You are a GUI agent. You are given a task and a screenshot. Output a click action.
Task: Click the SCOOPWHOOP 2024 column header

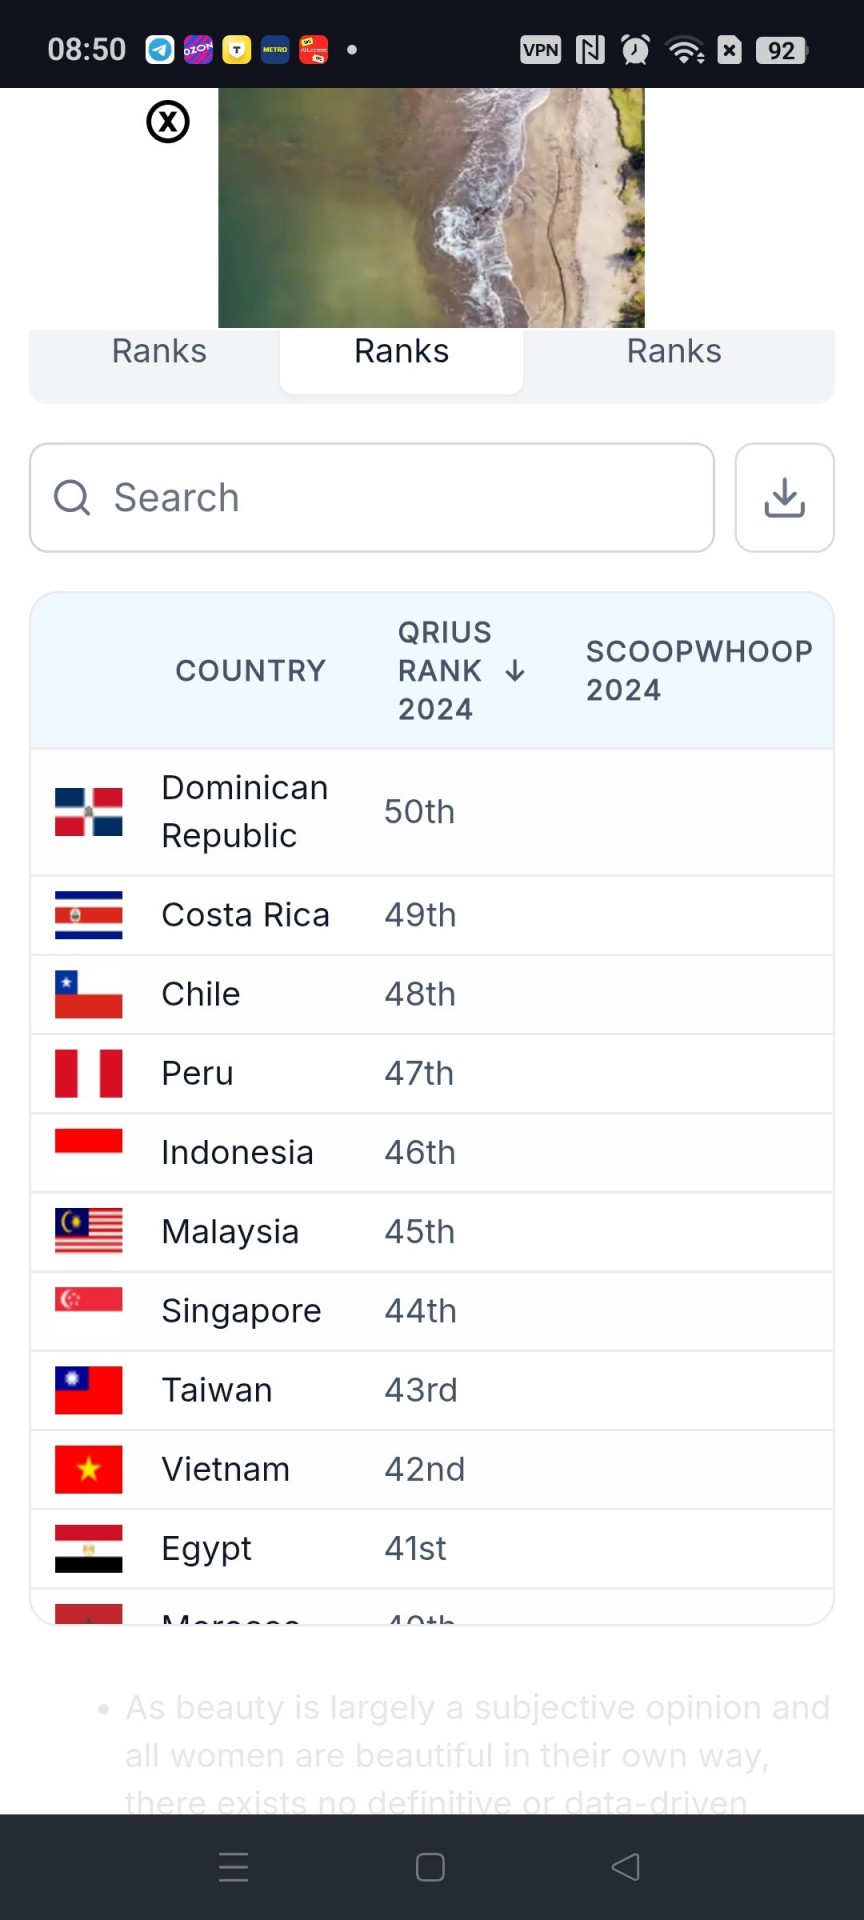coord(699,671)
